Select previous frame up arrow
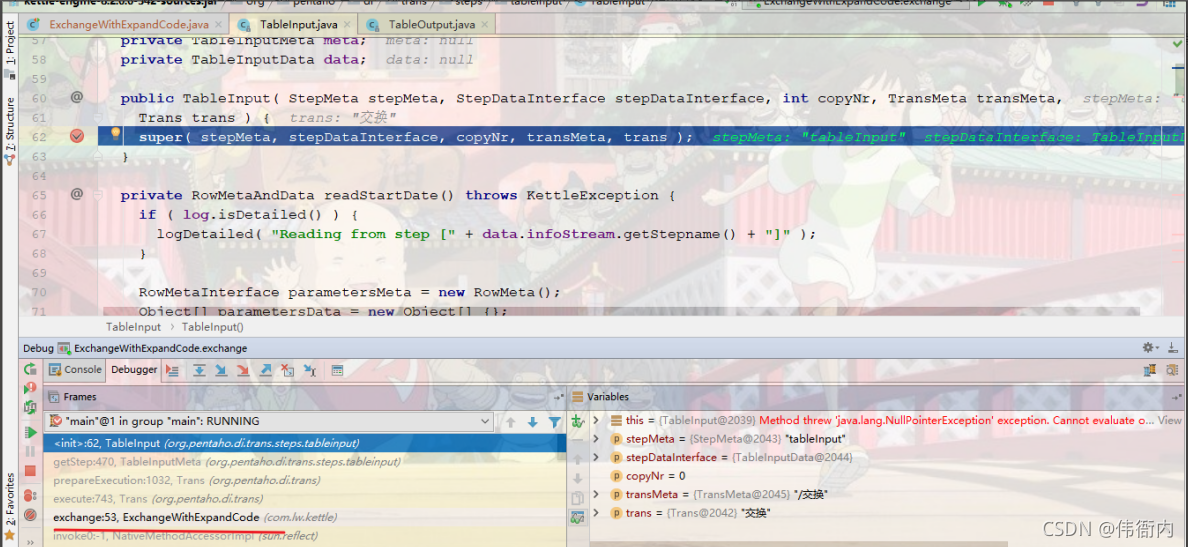Screen dimensions: 1188x547 pos(511,422)
